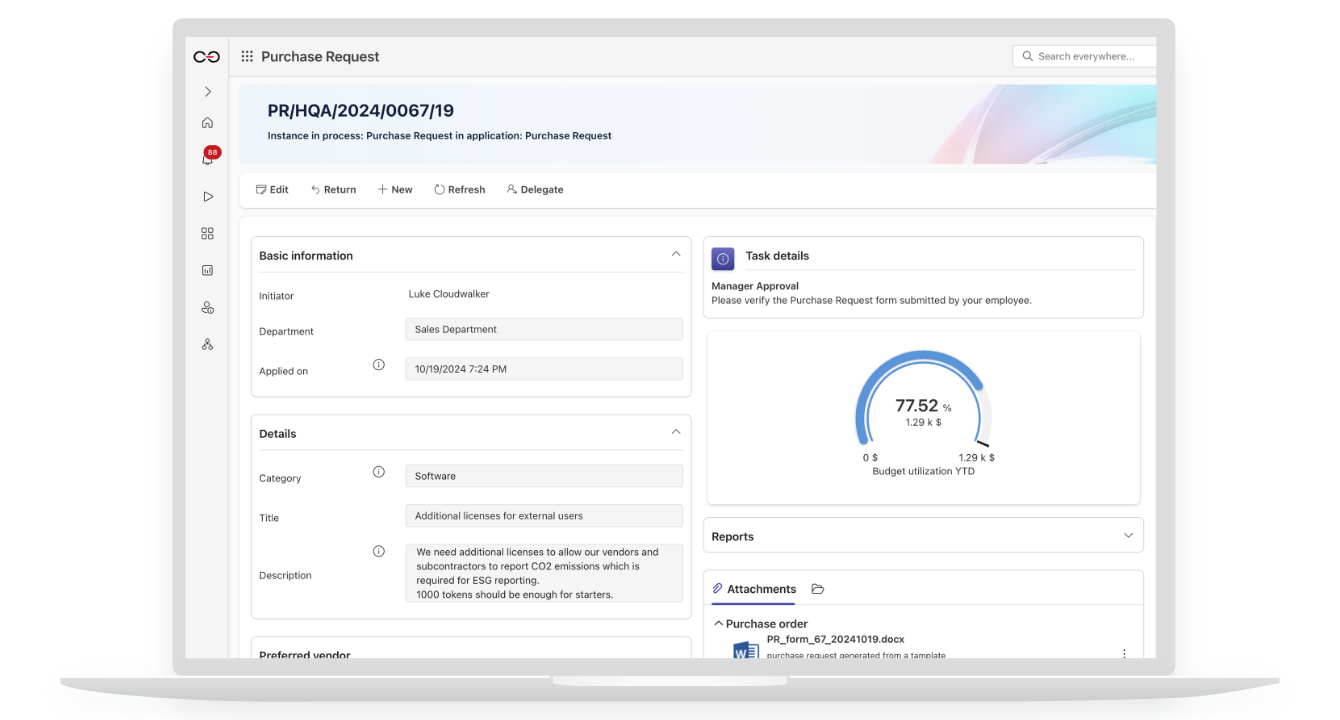Open the applications tiles icon in sidebar

207,234
